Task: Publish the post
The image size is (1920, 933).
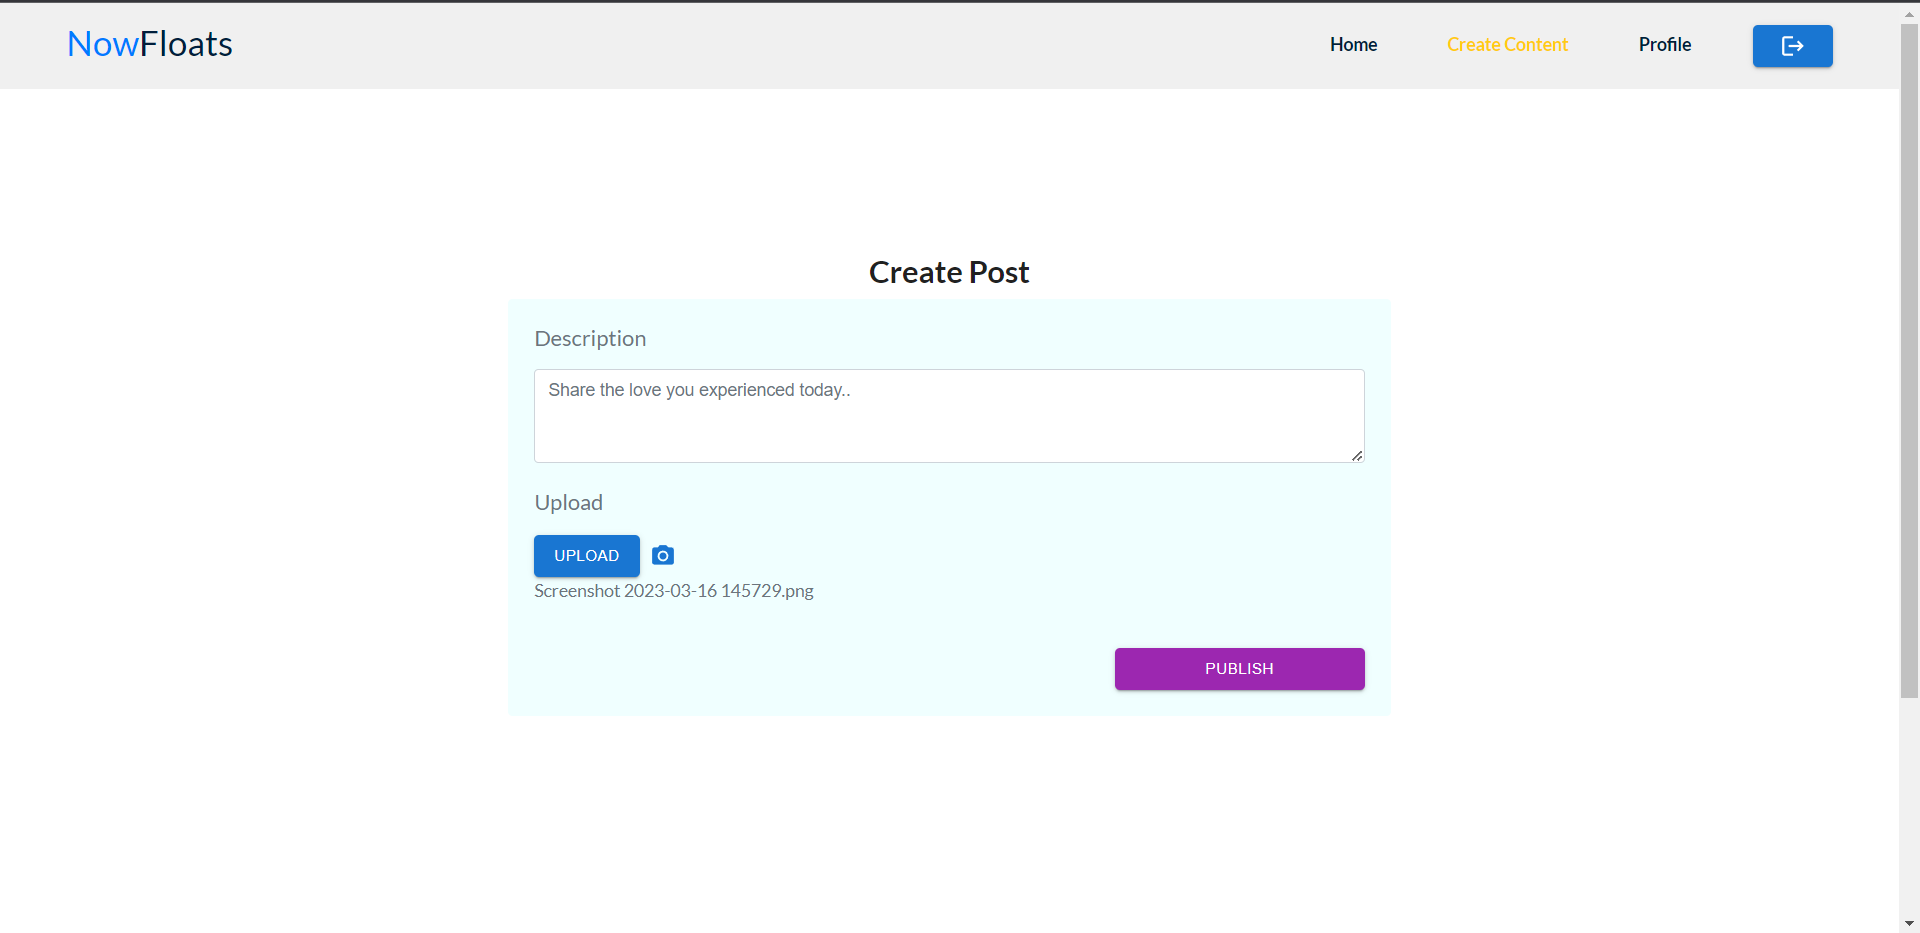Action: tap(1239, 668)
